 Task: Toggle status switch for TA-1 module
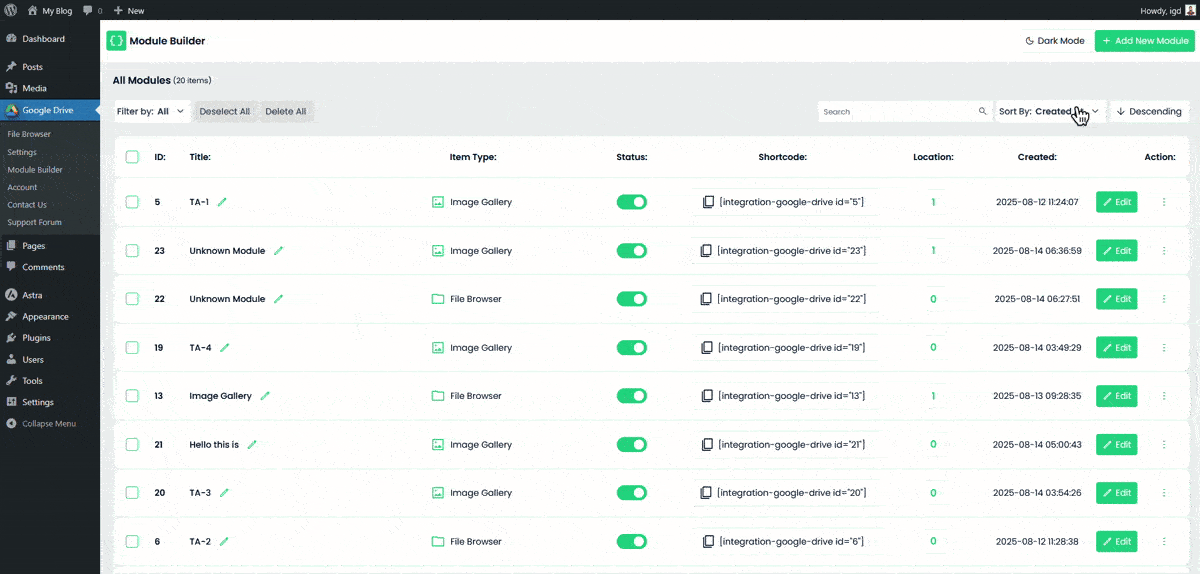632,202
